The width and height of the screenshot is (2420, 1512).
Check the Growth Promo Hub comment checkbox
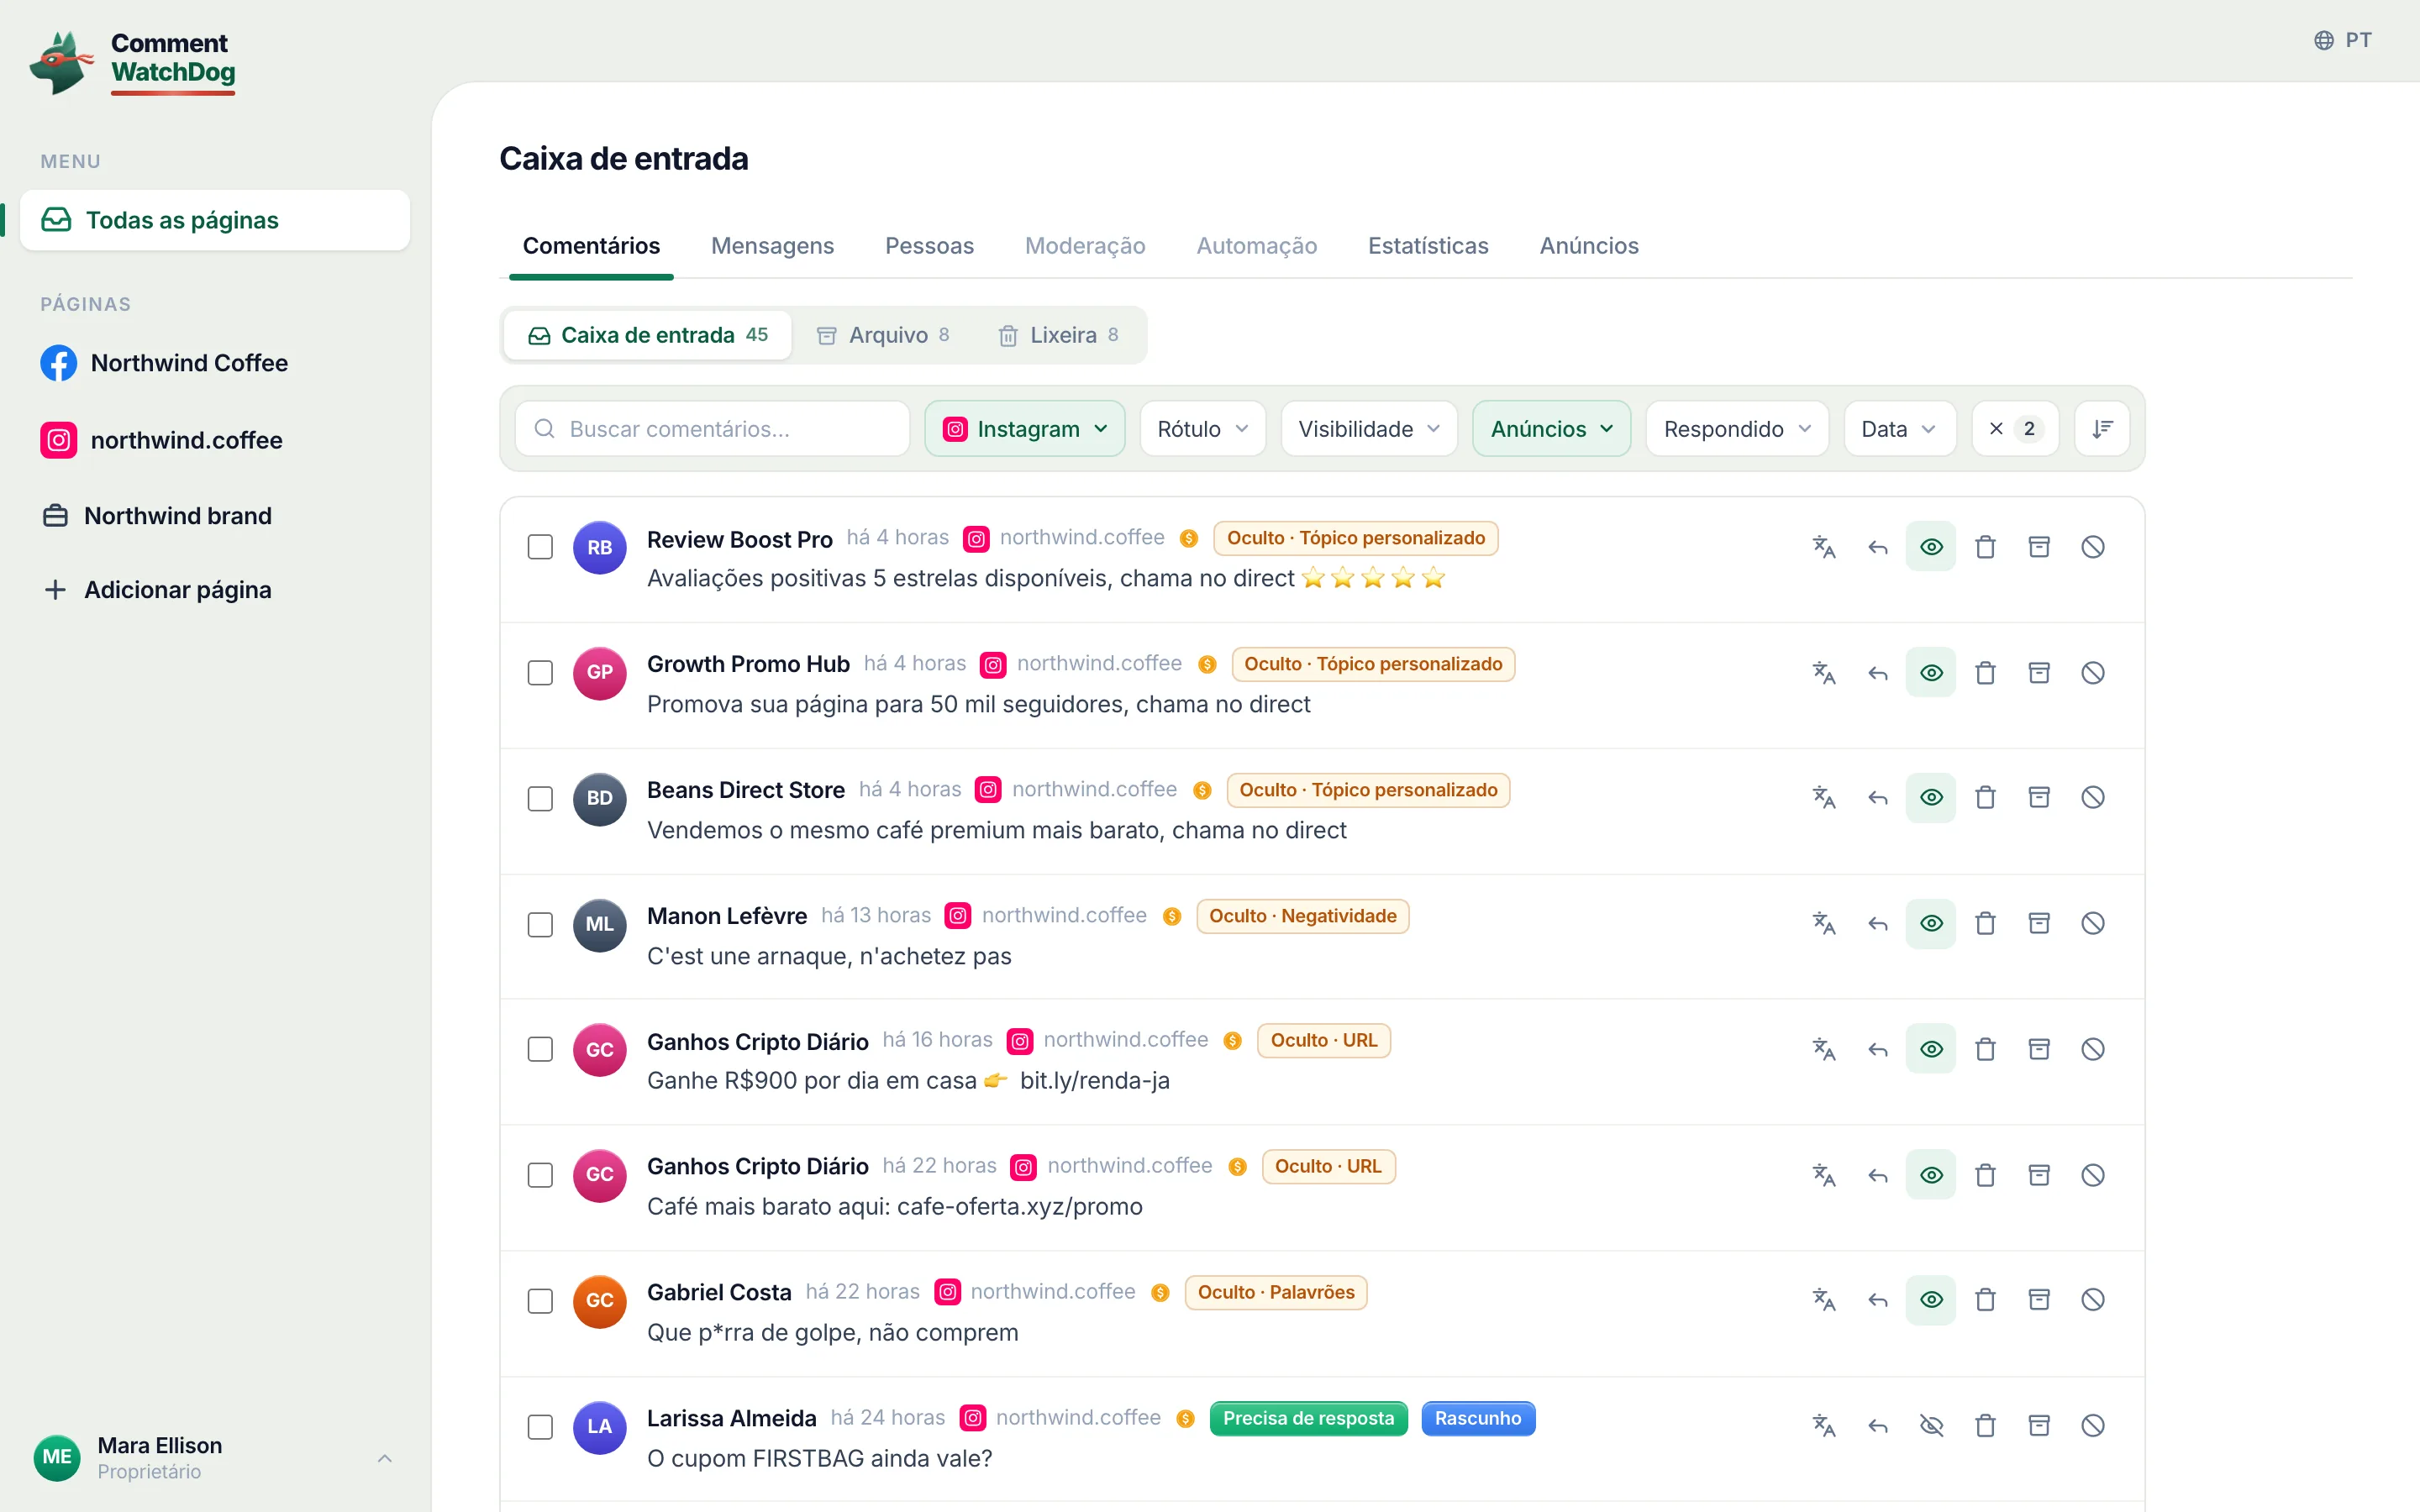(540, 673)
